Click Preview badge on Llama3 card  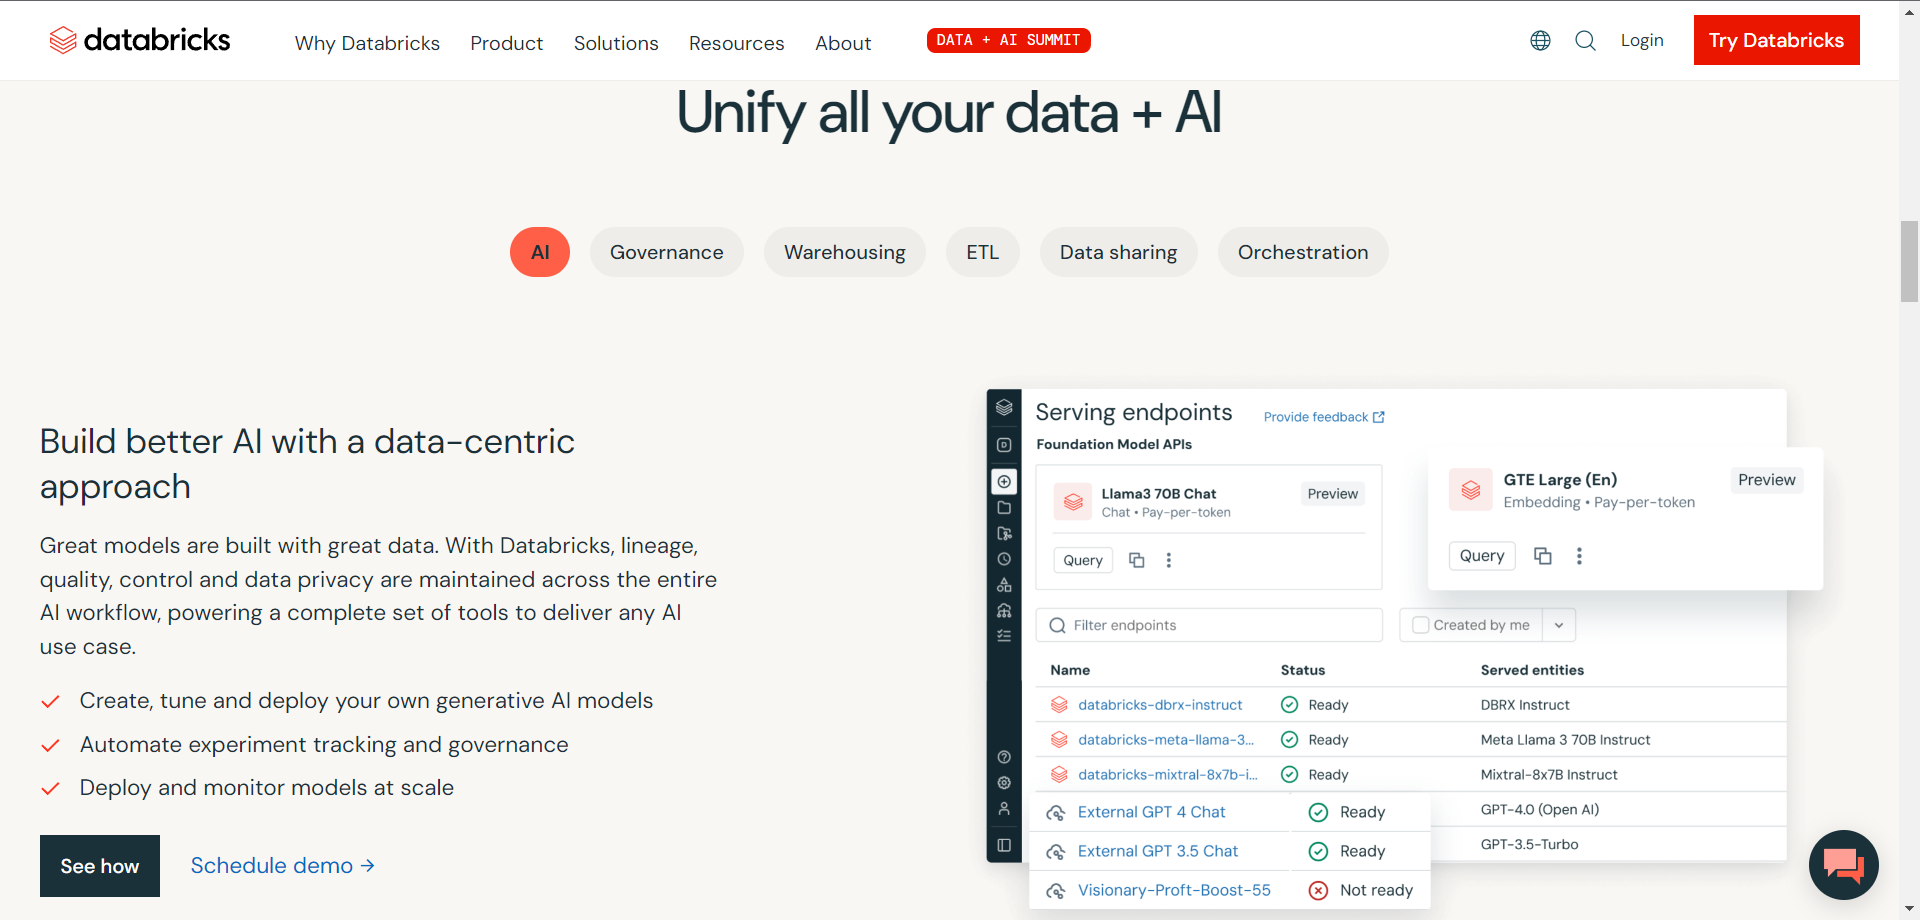(1333, 494)
